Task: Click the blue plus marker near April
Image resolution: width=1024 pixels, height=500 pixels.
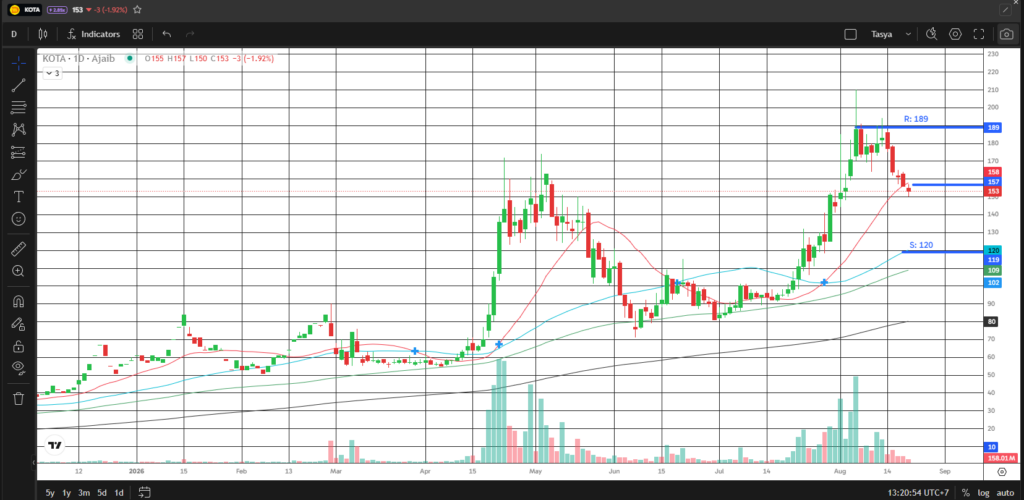Action: (x=415, y=351)
